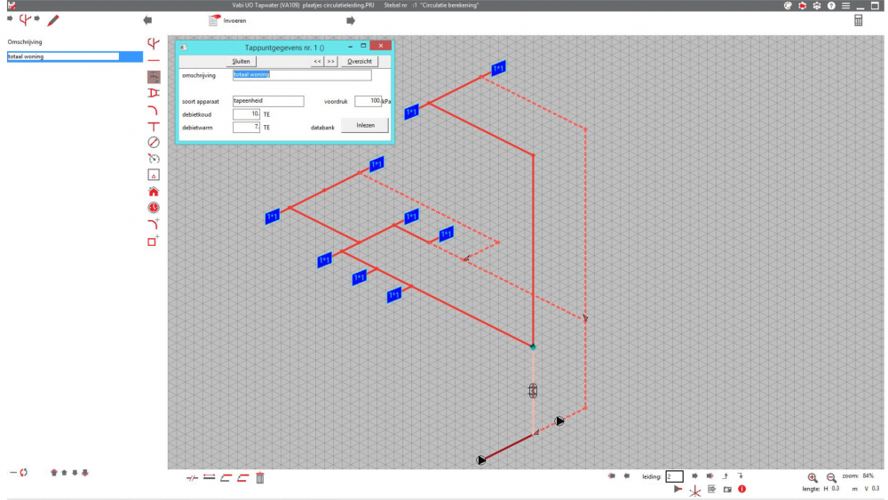Open the calculator icon at top right

tap(858, 20)
